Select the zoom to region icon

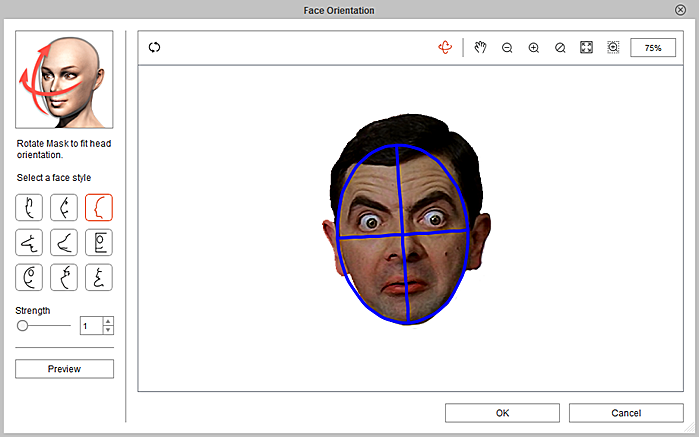(613, 47)
